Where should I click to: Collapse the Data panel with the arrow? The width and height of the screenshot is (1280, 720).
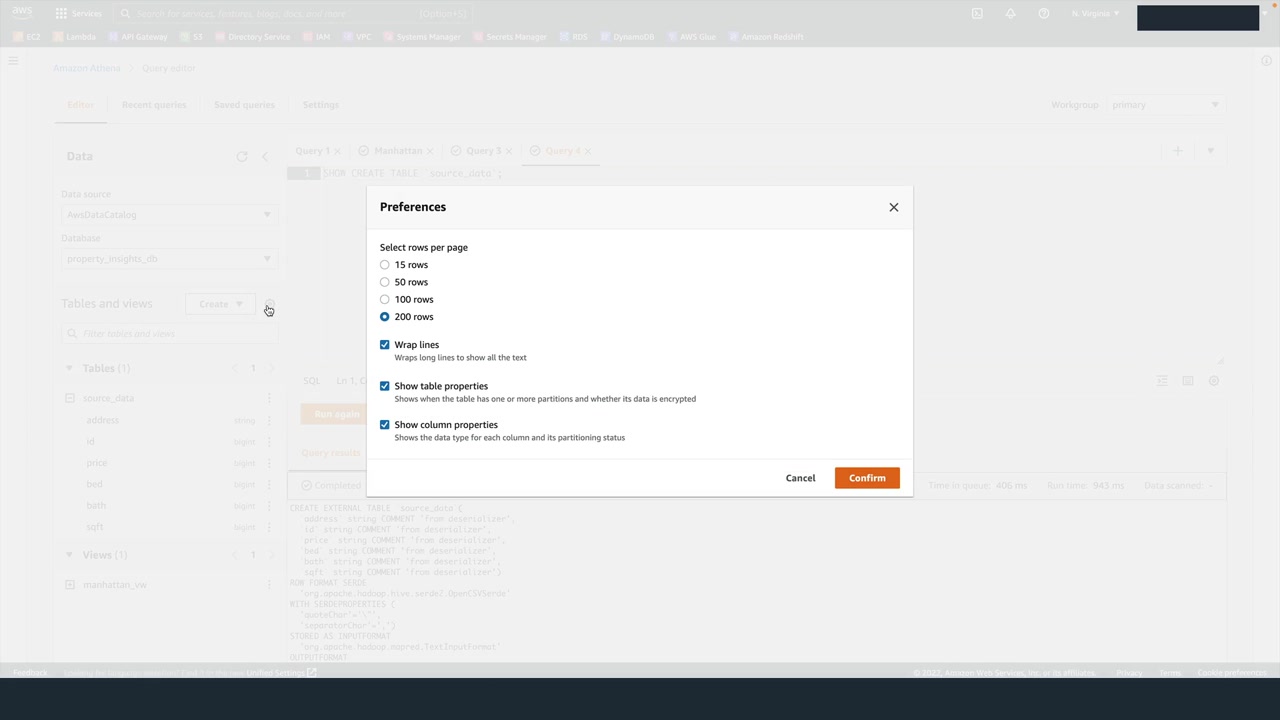pyautogui.click(x=265, y=157)
